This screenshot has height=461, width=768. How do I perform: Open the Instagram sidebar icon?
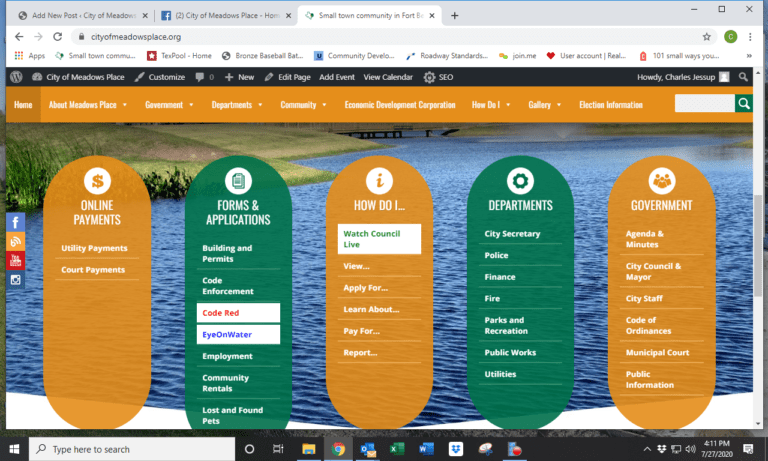click(15, 280)
